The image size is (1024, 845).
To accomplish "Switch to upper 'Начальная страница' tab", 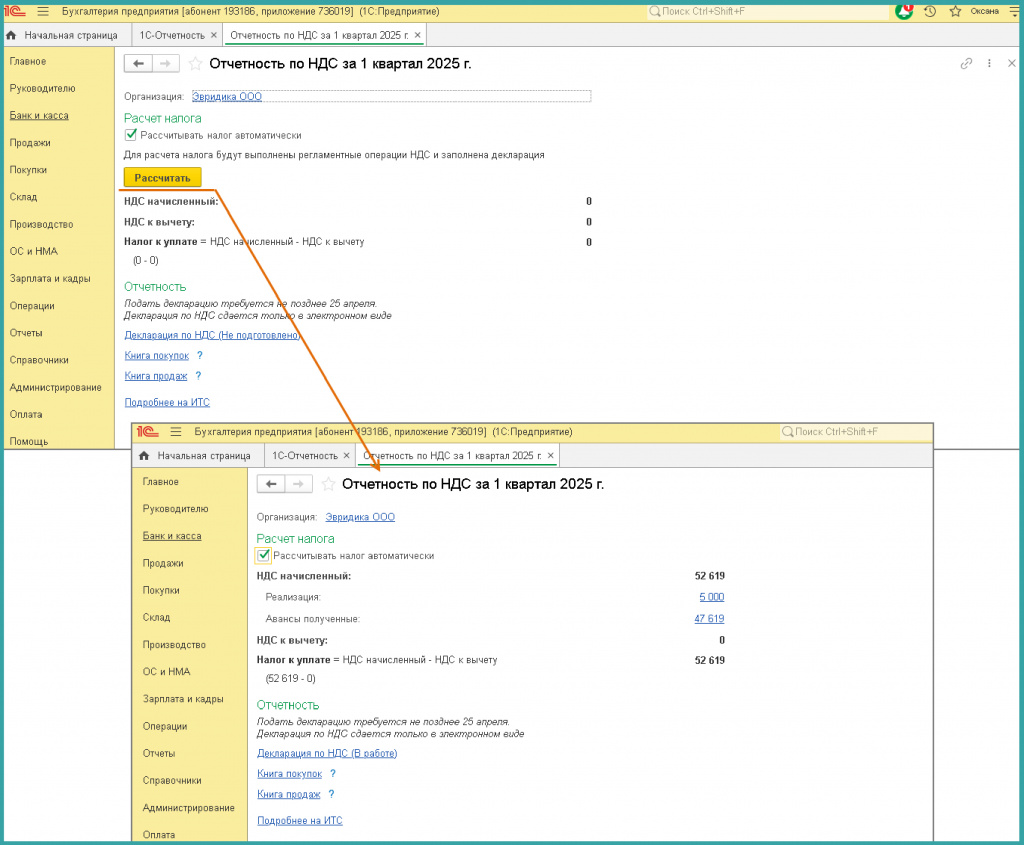I will tap(65, 35).
